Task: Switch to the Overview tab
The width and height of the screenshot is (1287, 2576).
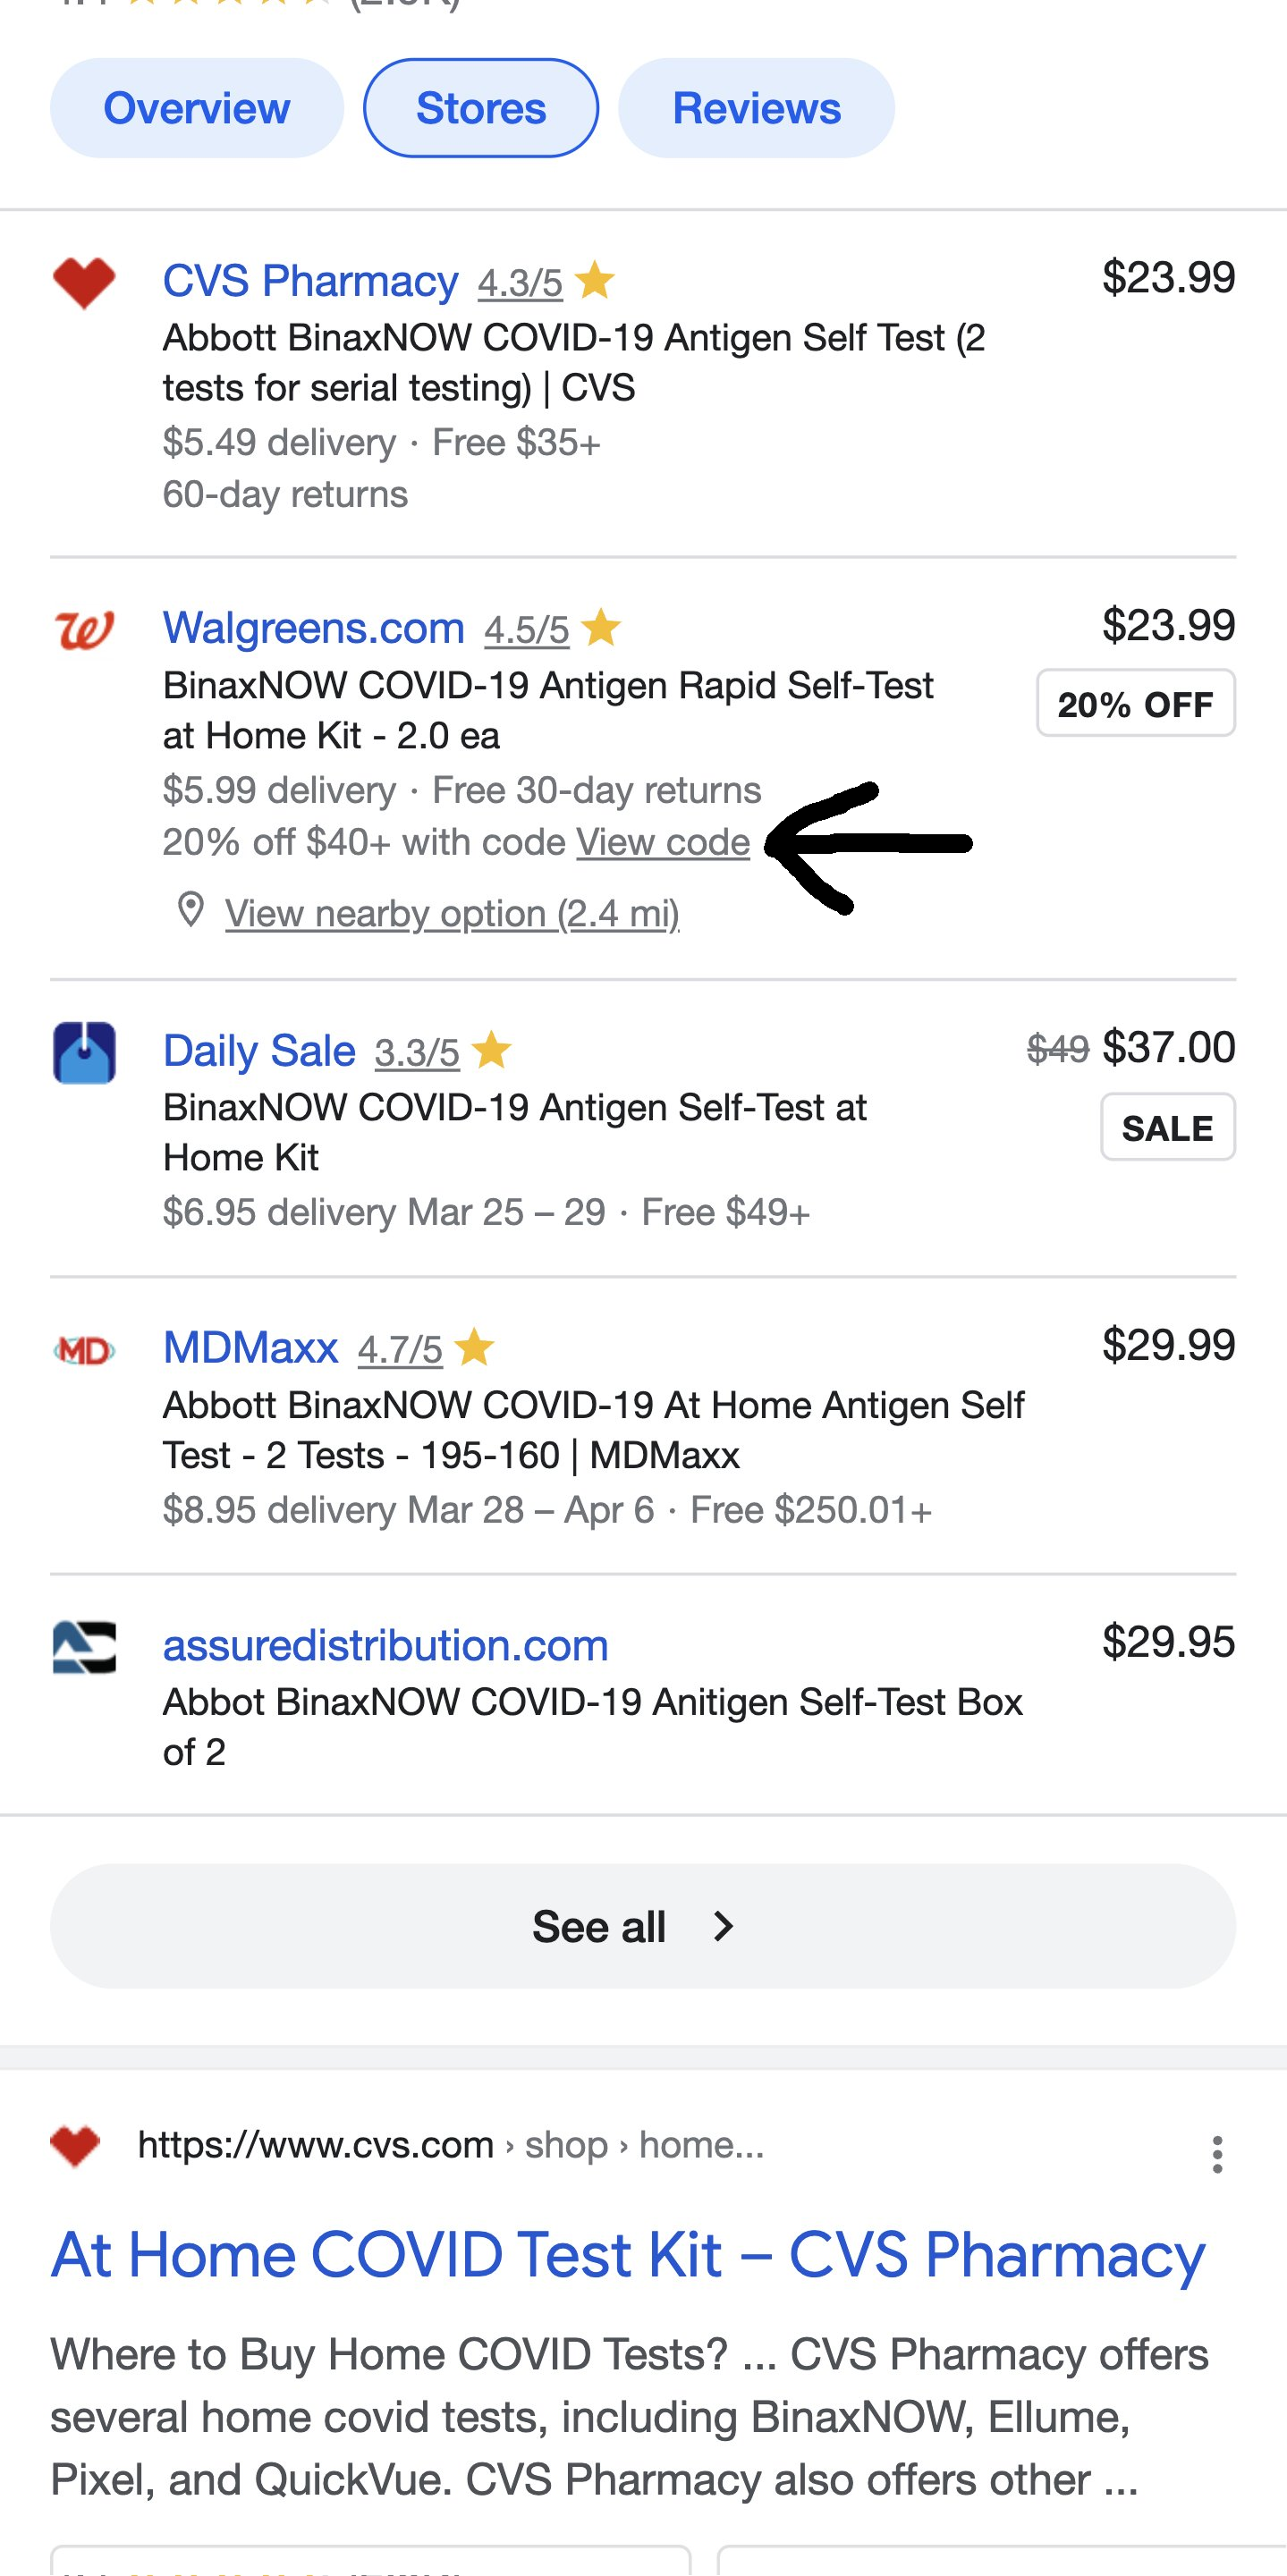Action: [196, 107]
